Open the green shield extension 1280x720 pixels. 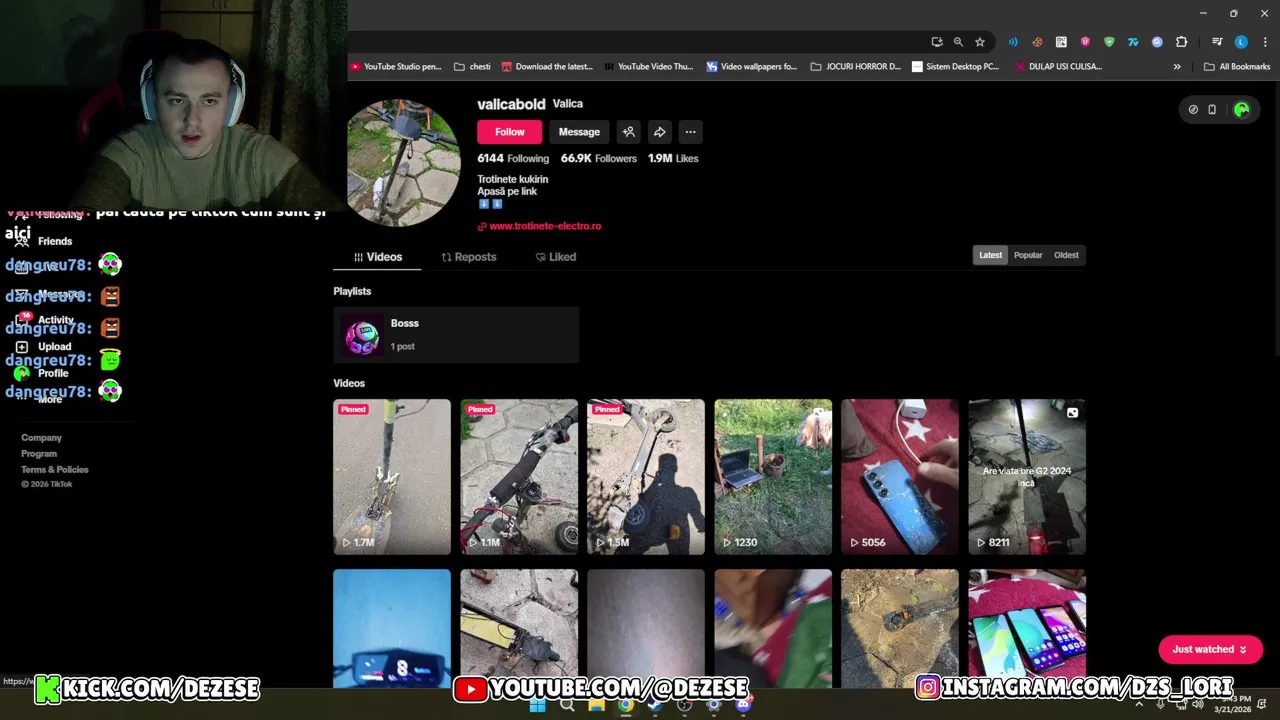pos(1109,42)
